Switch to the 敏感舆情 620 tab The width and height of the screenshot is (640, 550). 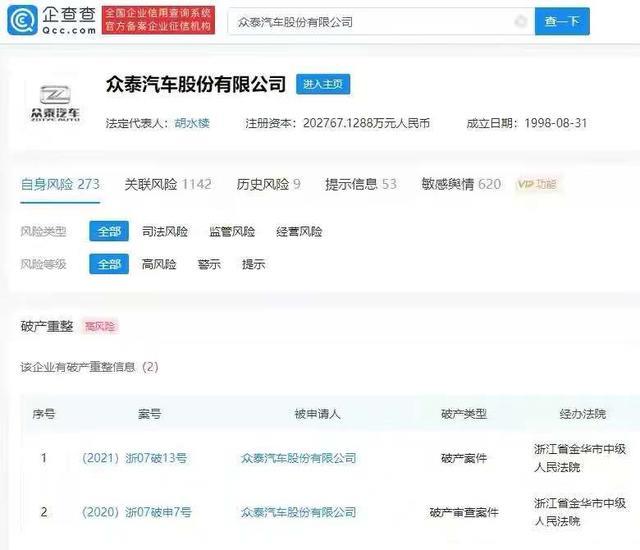click(x=461, y=184)
